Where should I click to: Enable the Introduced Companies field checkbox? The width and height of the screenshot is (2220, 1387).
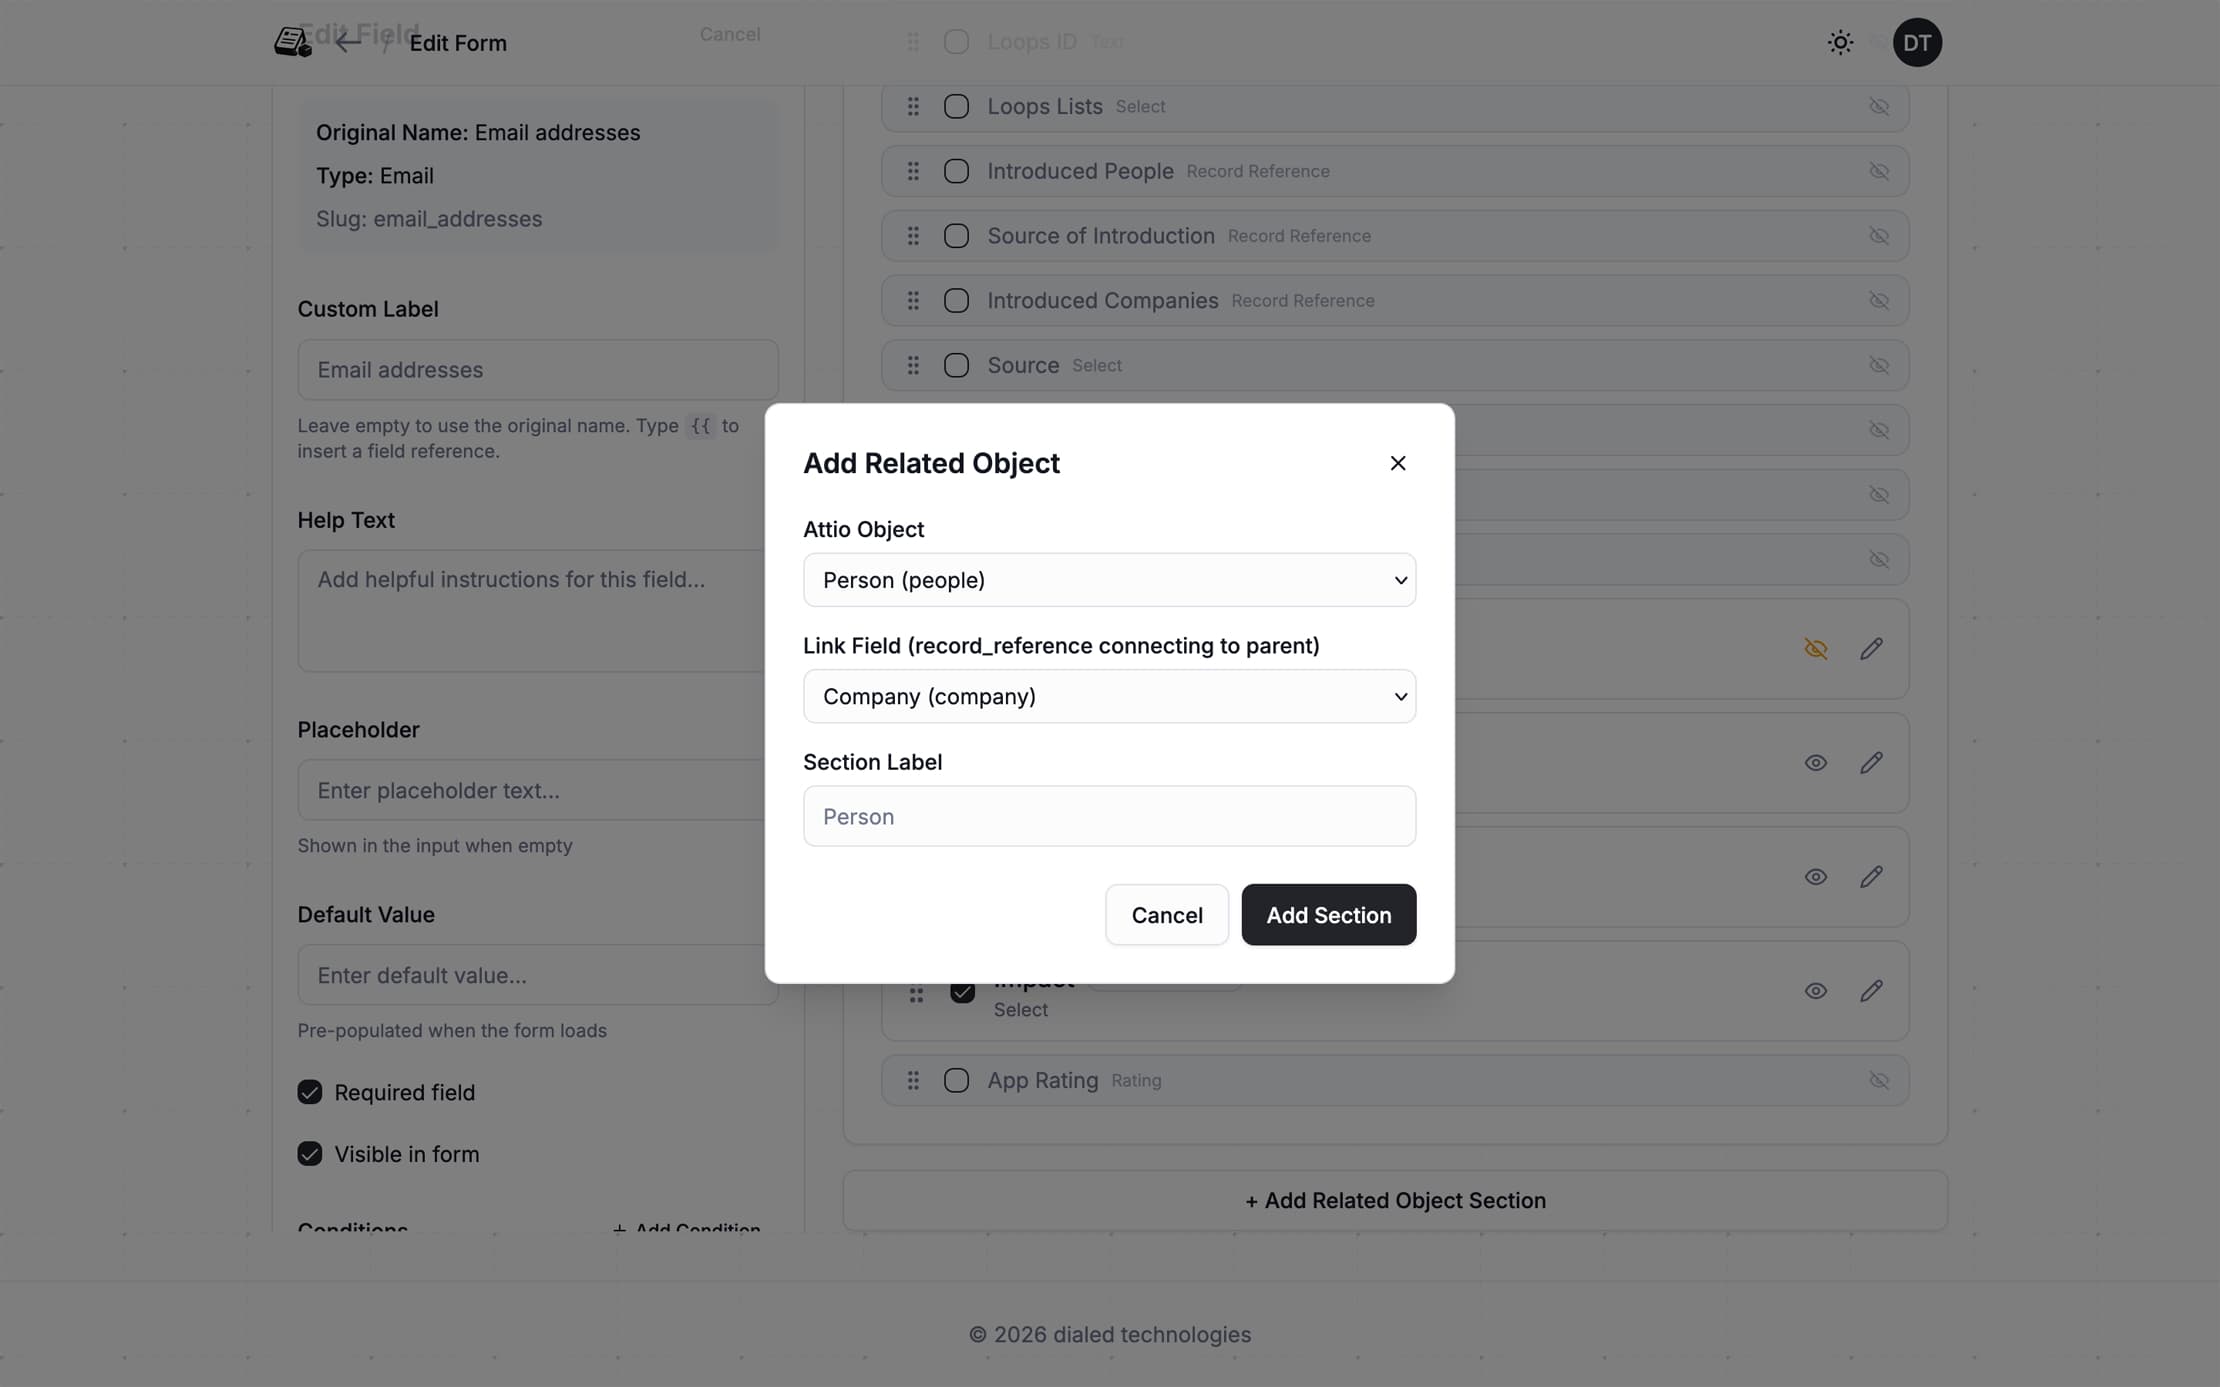[956, 301]
